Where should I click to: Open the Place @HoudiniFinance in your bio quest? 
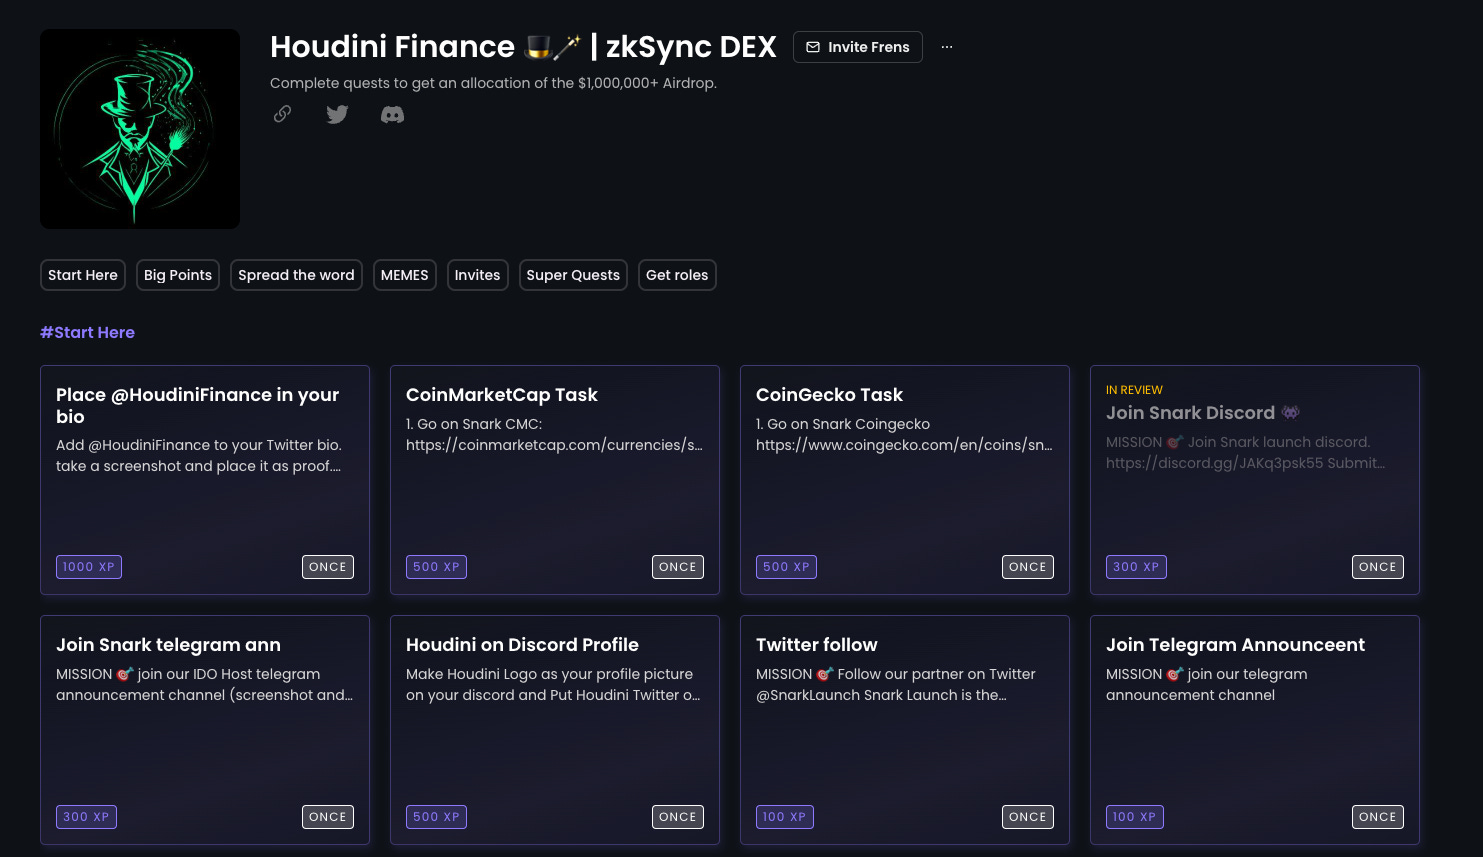205,480
